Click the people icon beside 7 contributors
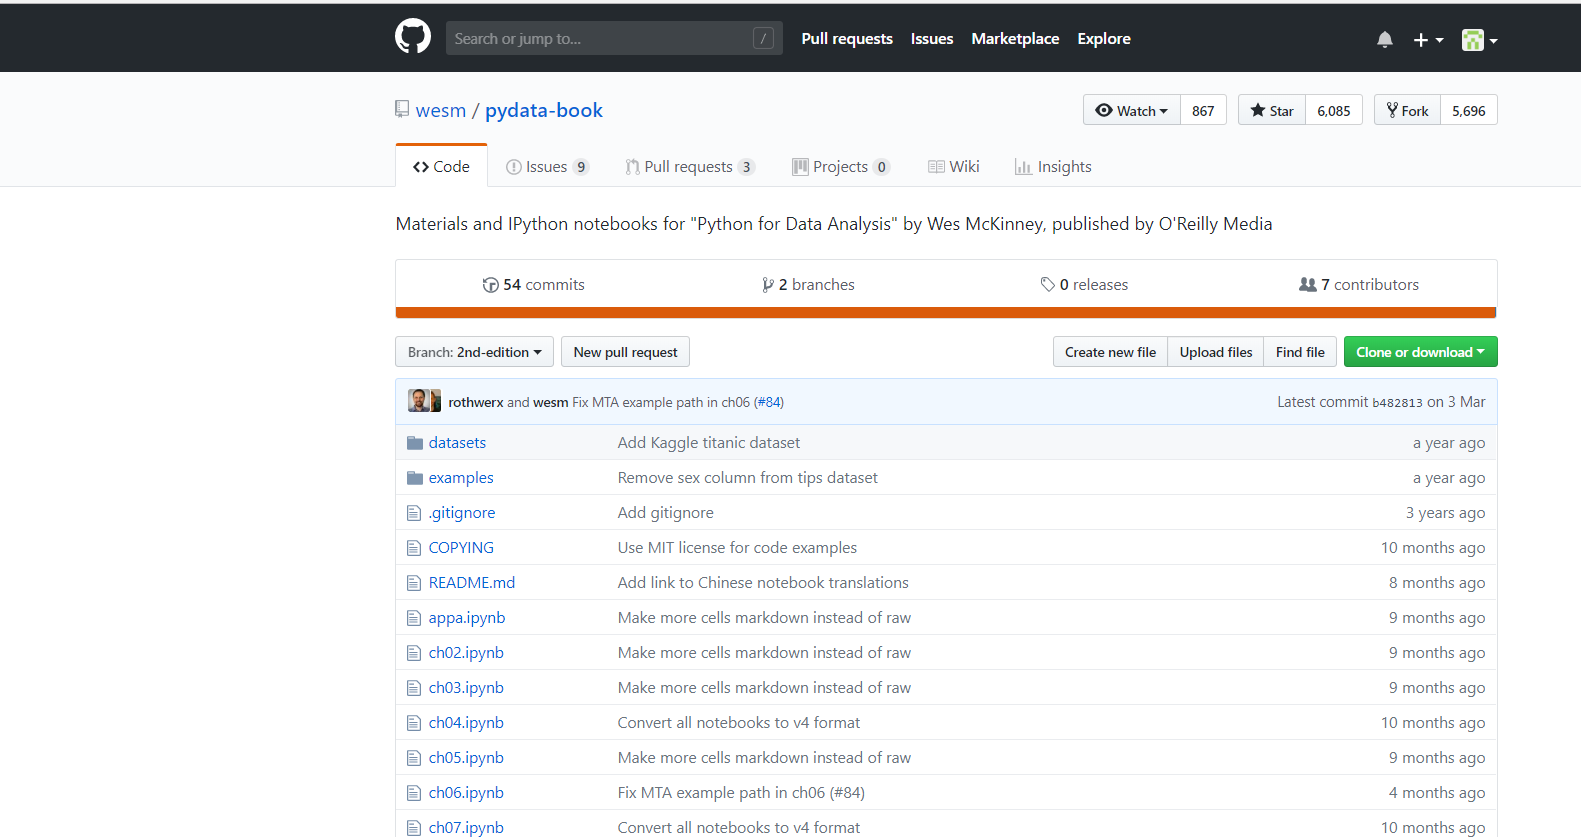The width and height of the screenshot is (1581, 837). coord(1307,285)
